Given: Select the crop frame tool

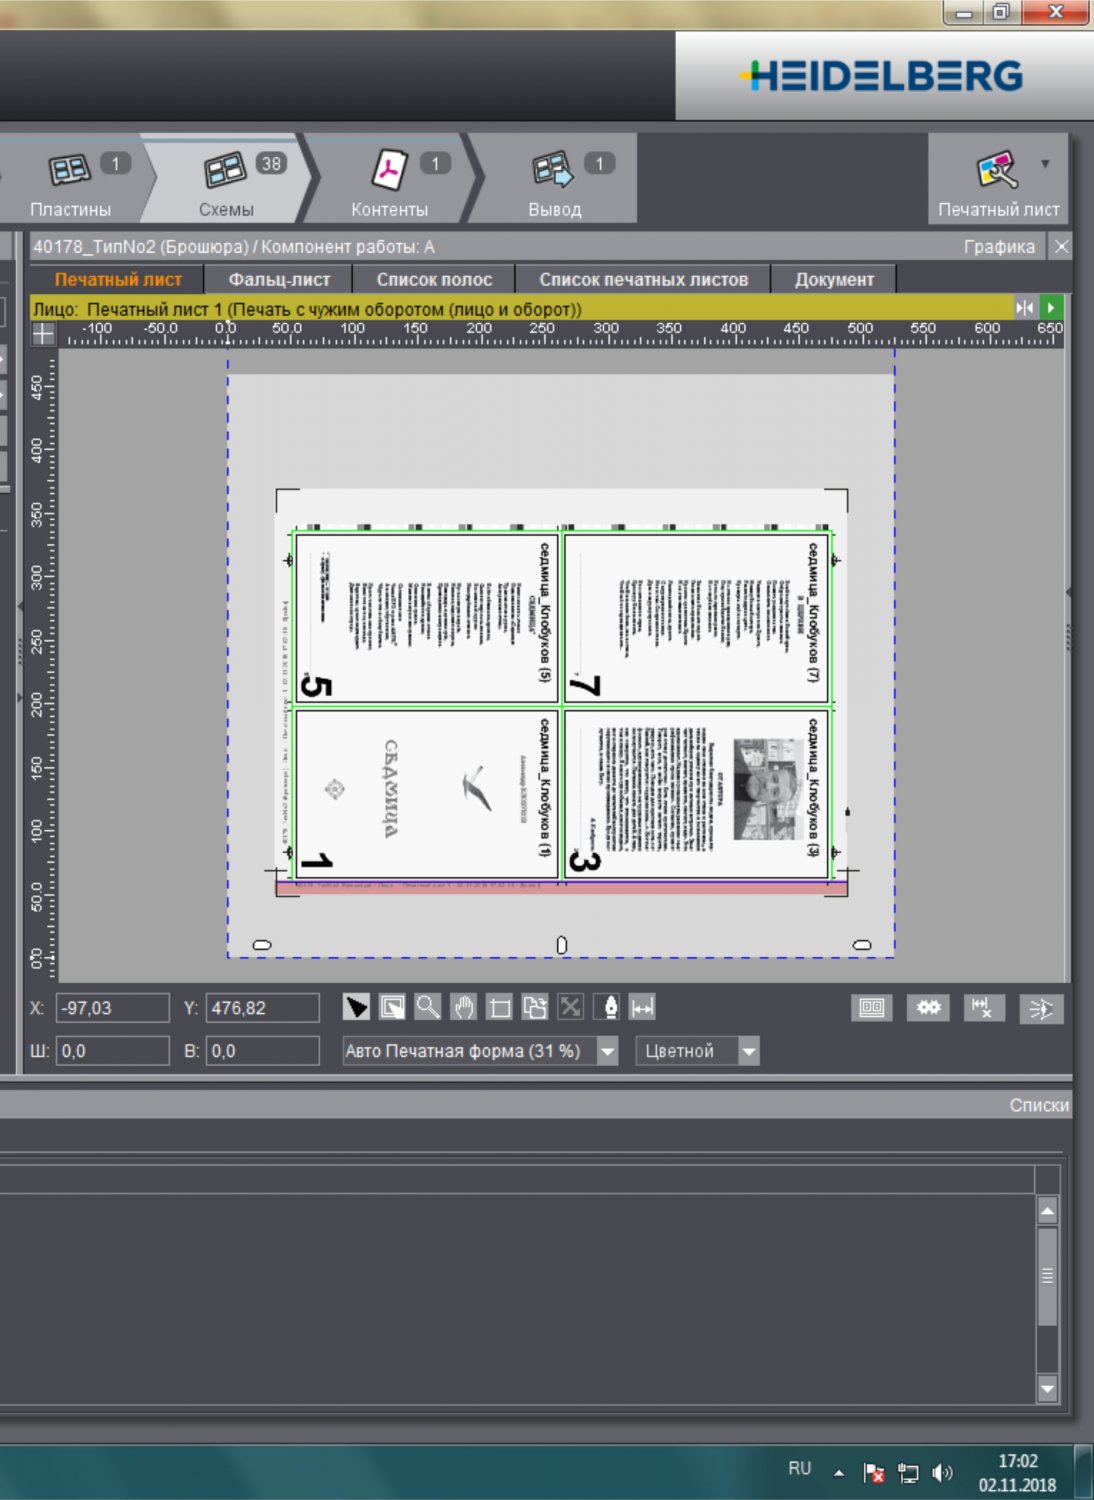Looking at the screenshot, I should click(499, 1007).
